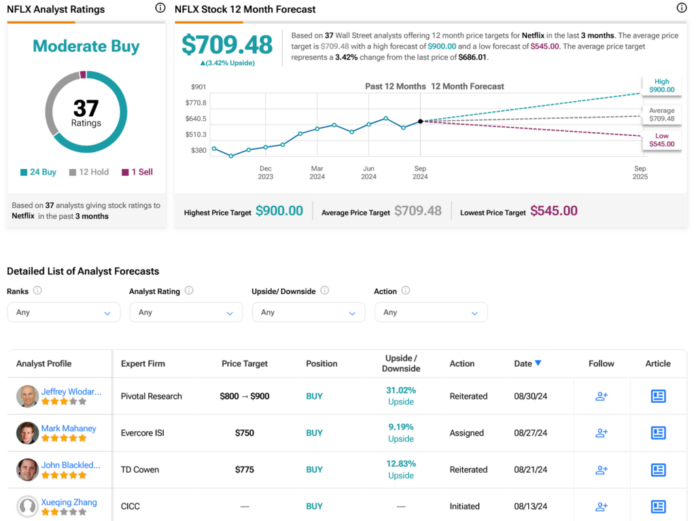This screenshot has width=696, height=521.
Task: Open article for CICC rating
Action: point(658,505)
